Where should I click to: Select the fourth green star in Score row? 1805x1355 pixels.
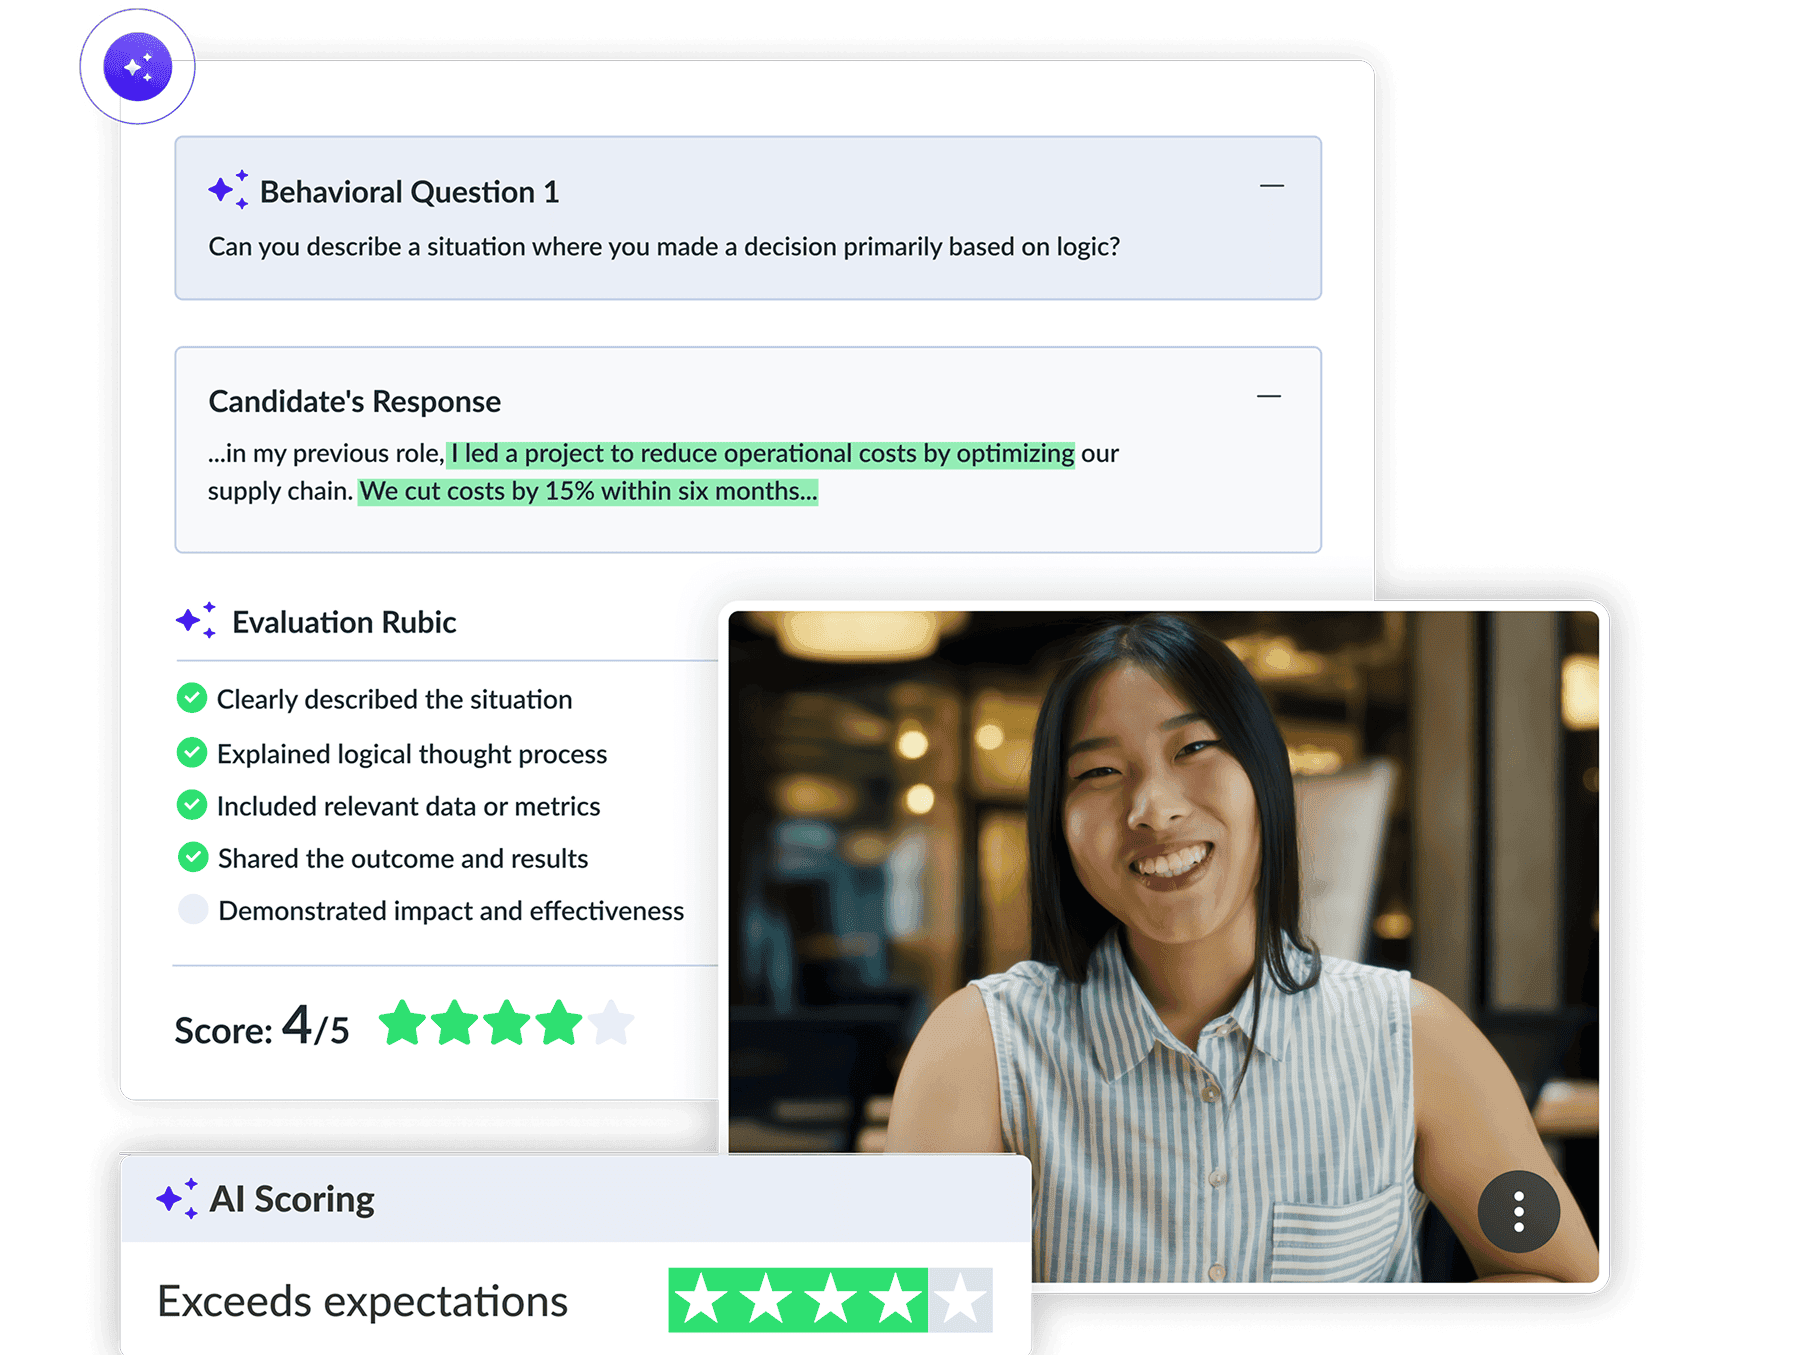[x=558, y=1023]
